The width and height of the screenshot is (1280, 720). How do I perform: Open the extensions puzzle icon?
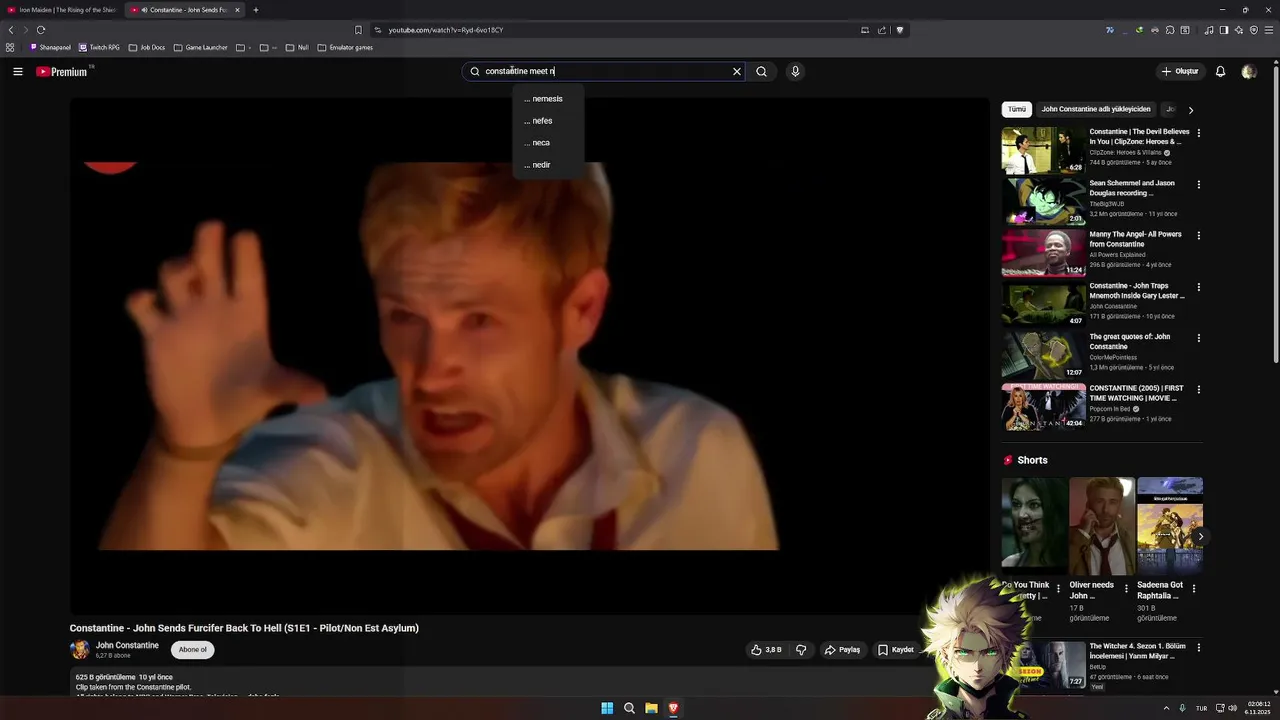[1170, 30]
